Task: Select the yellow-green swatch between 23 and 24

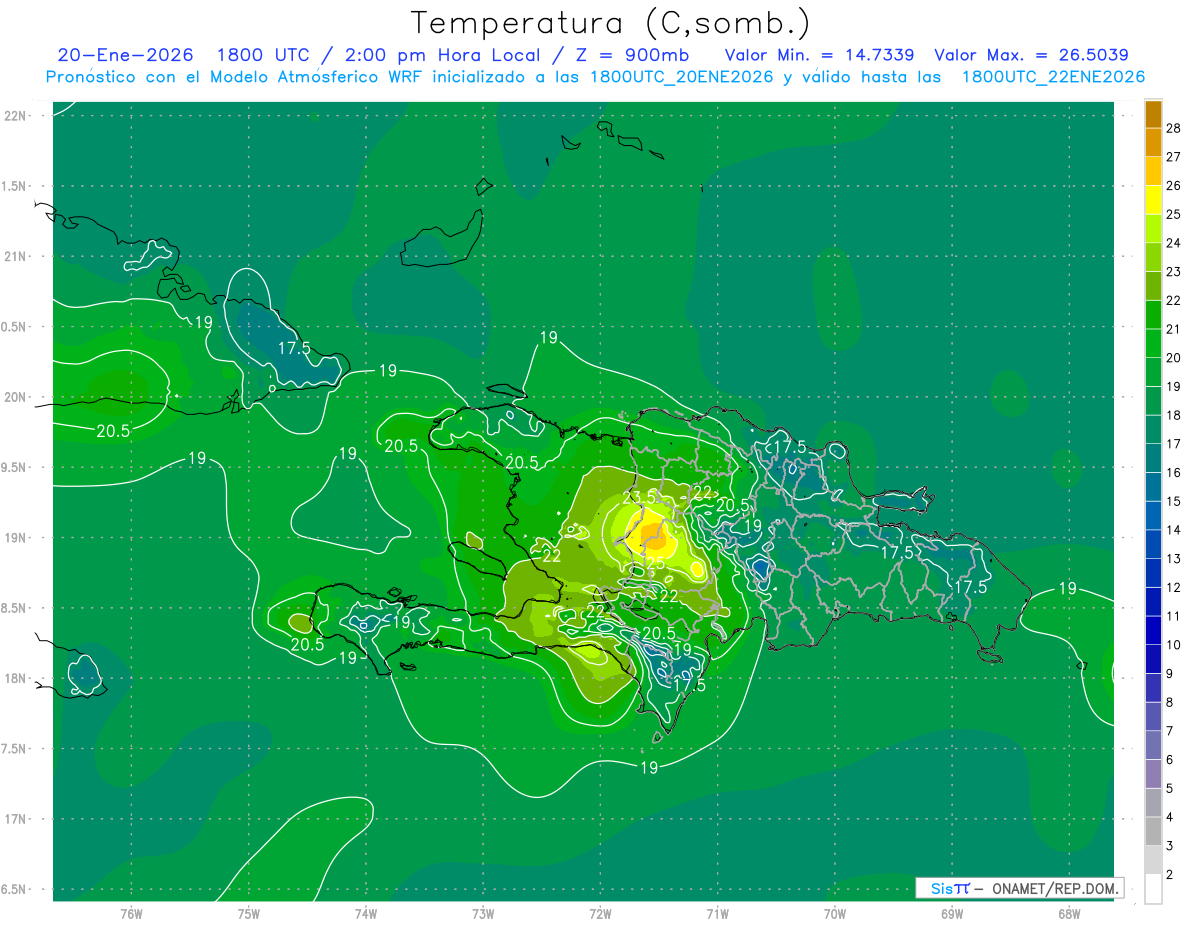Action: (x=1153, y=257)
